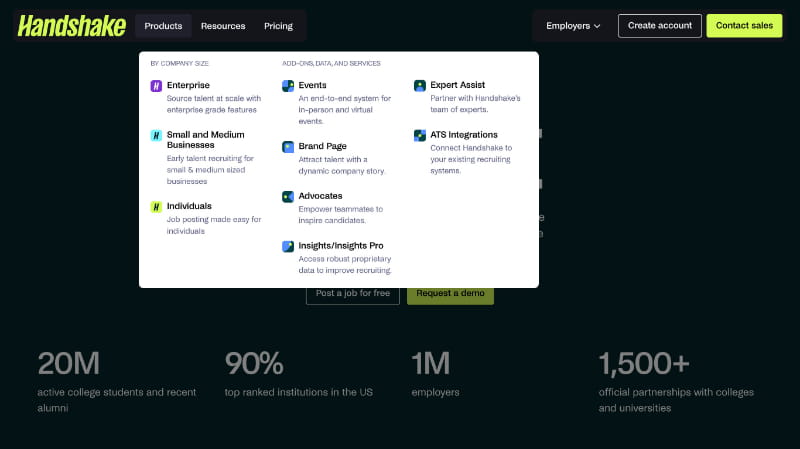Click 'Add-ons, Data, and Services' heading
The width and height of the screenshot is (800, 449).
(x=332, y=63)
